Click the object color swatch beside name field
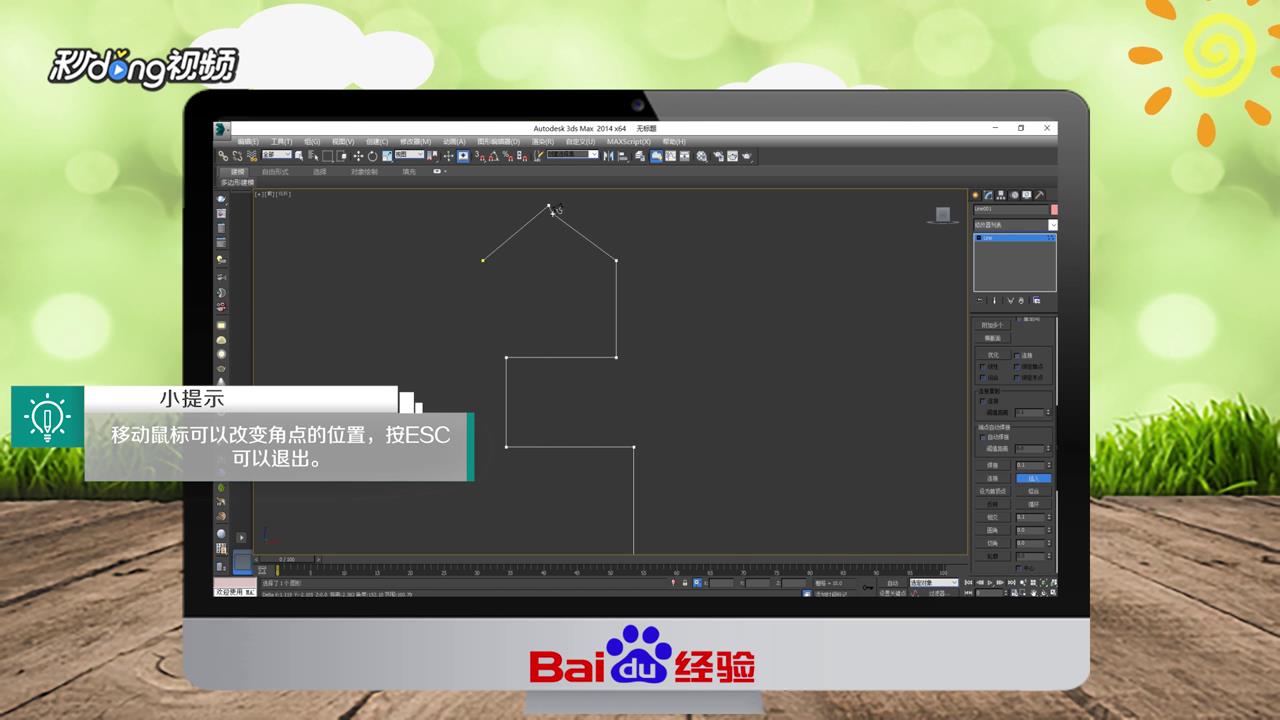The height and width of the screenshot is (720, 1280). (1054, 209)
